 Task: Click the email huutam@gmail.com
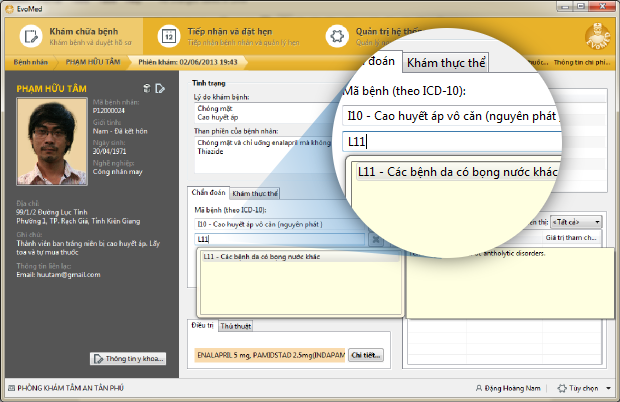pos(58,275)
